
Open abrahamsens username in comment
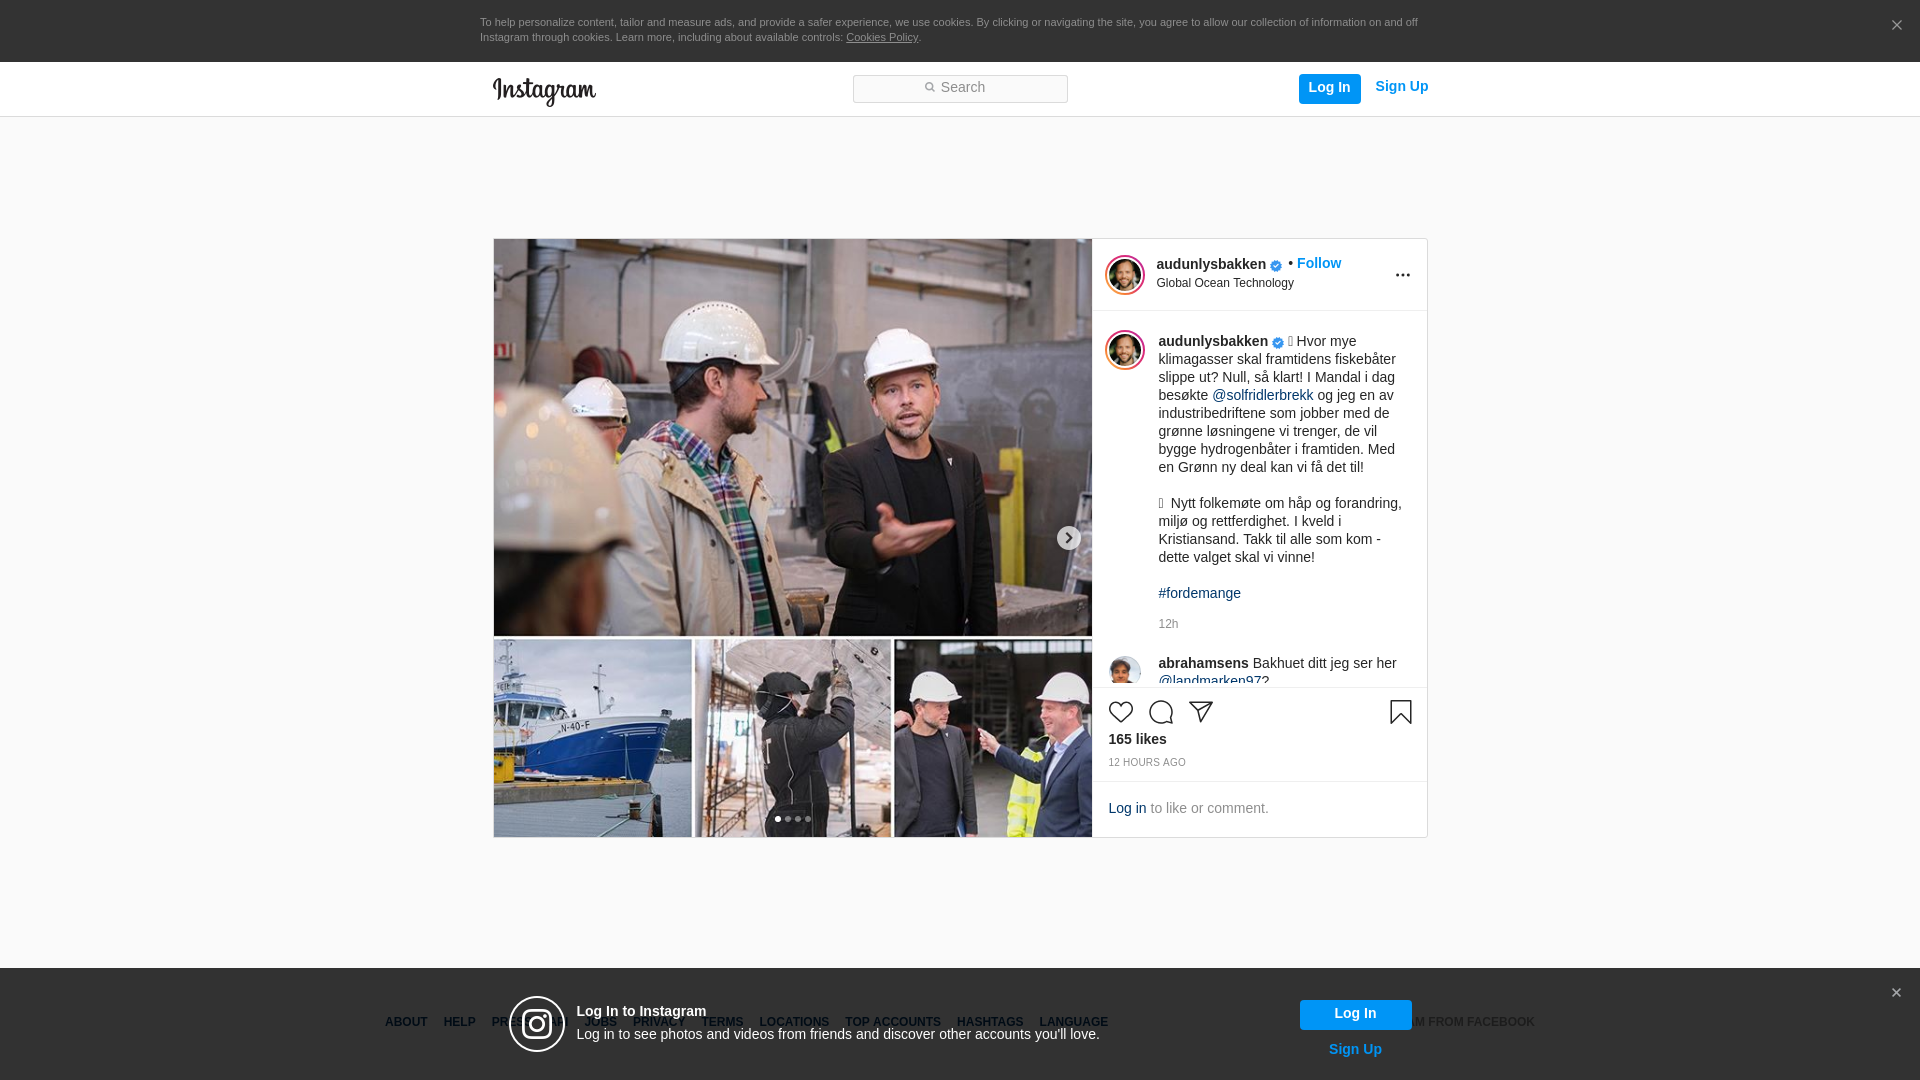coord(1203,663)
